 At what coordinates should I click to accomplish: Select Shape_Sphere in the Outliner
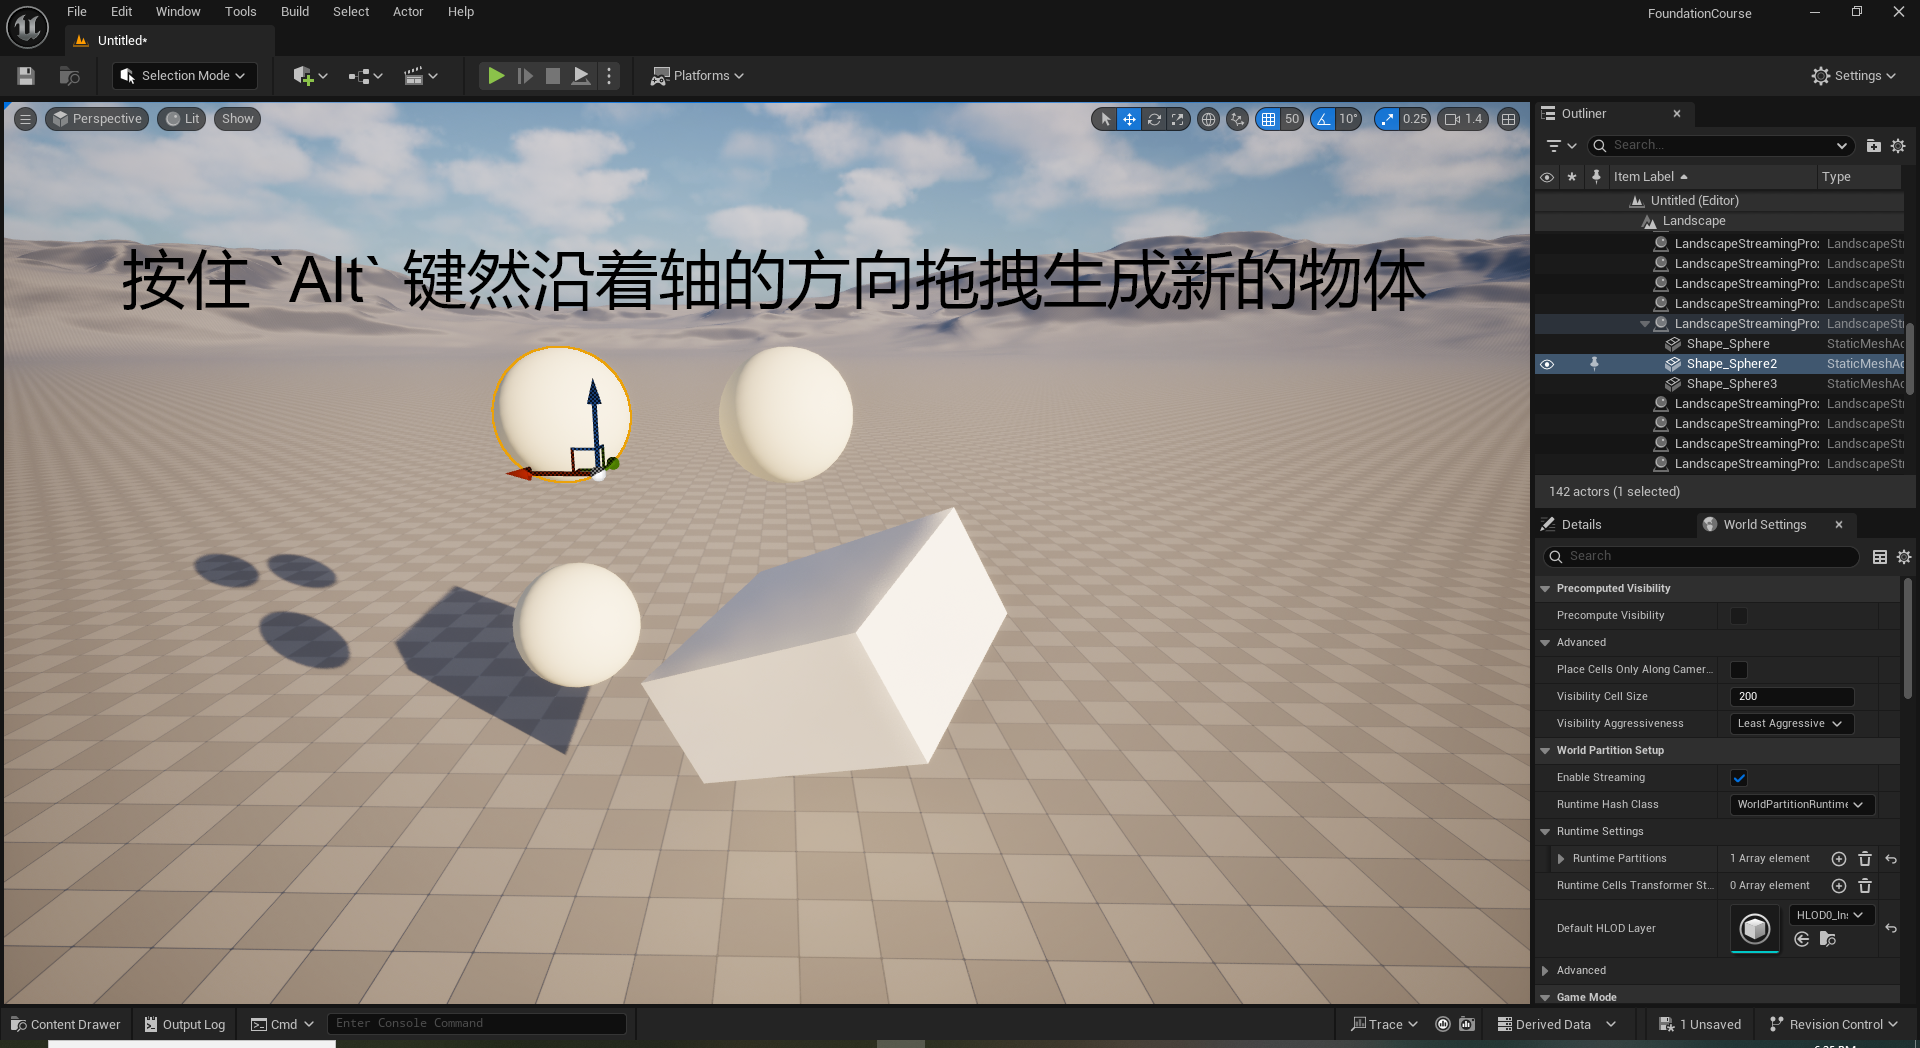[x=1728, y=344]
